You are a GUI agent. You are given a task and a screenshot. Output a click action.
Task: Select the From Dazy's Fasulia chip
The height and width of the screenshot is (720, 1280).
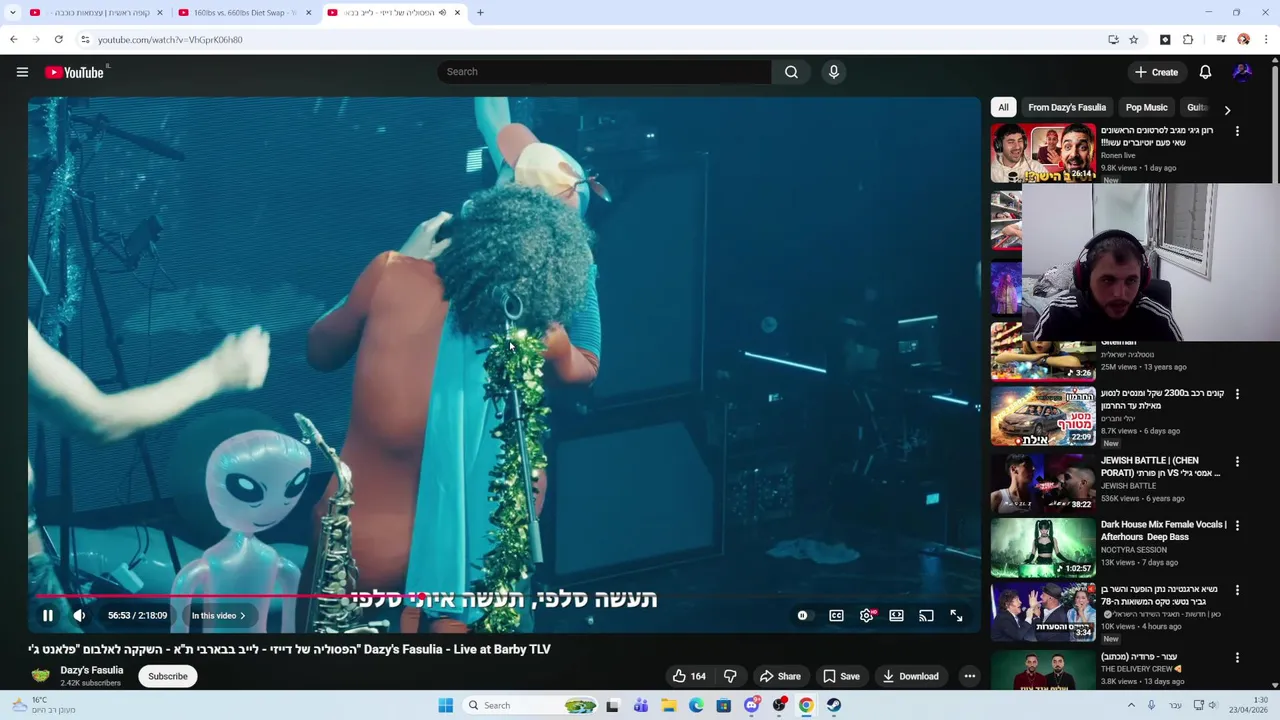[1067, 107]
